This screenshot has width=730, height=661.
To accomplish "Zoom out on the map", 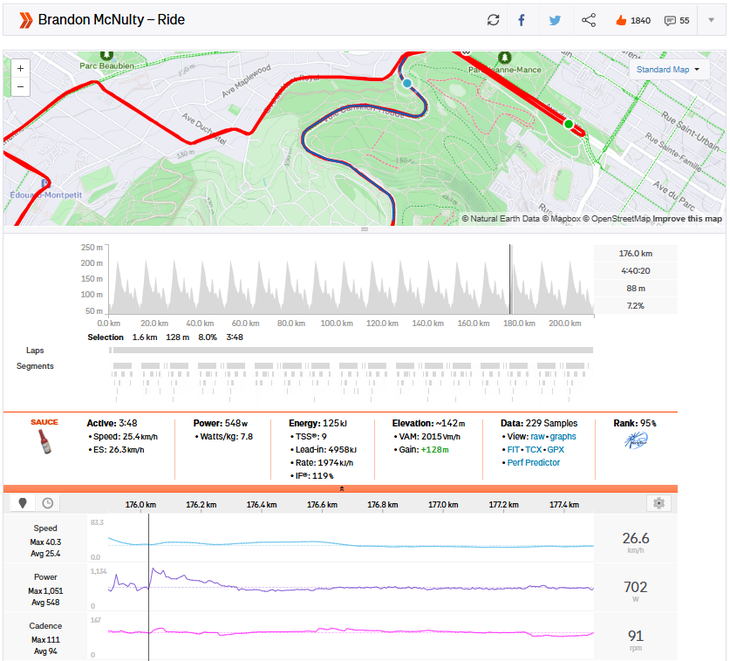I will pyautogui.click(x=21, y=87).
